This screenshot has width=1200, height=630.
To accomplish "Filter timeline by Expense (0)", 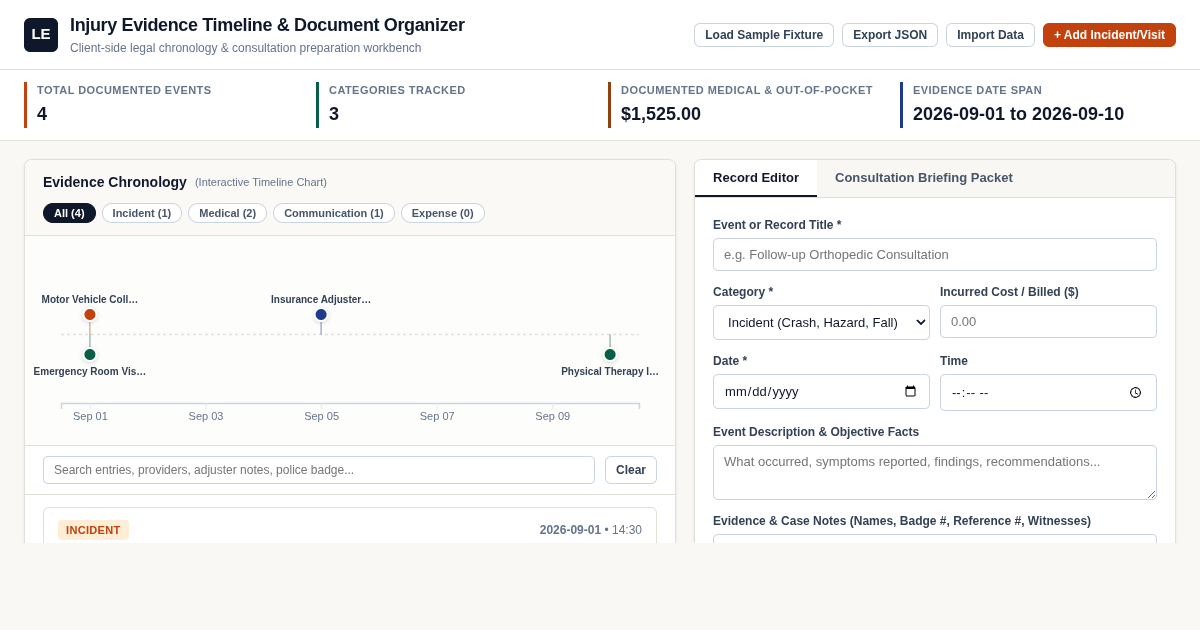I will pyautogui.click(x=443, y=213).
